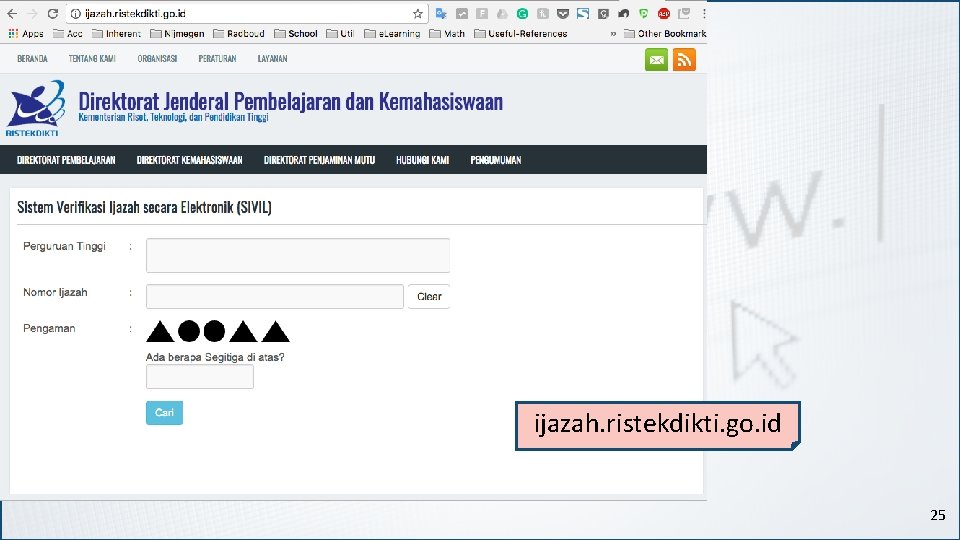Open the PERATURAN menu item
The image size is (960, 540).
(217, 59)
